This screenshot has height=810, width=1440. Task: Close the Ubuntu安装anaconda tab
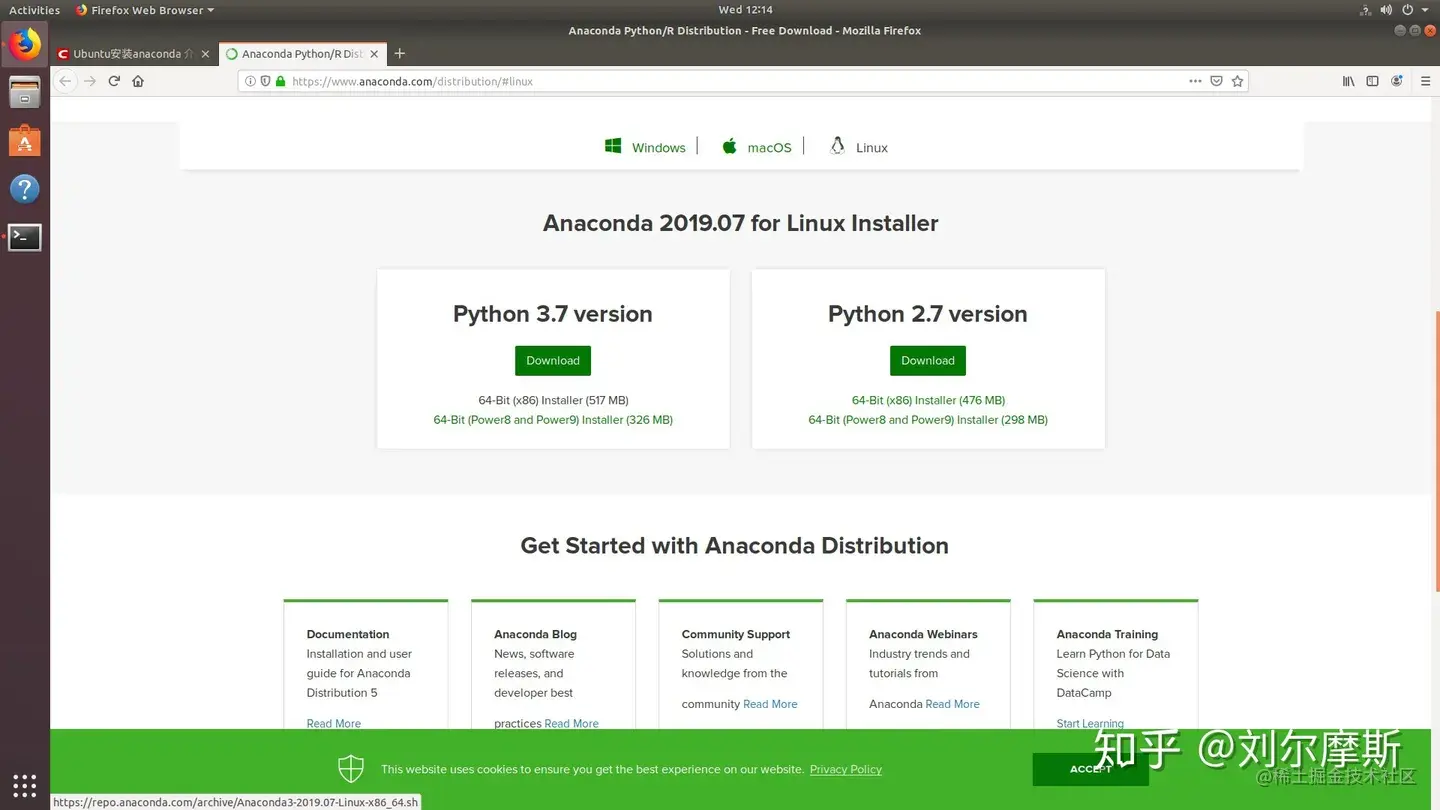[205, 54]
